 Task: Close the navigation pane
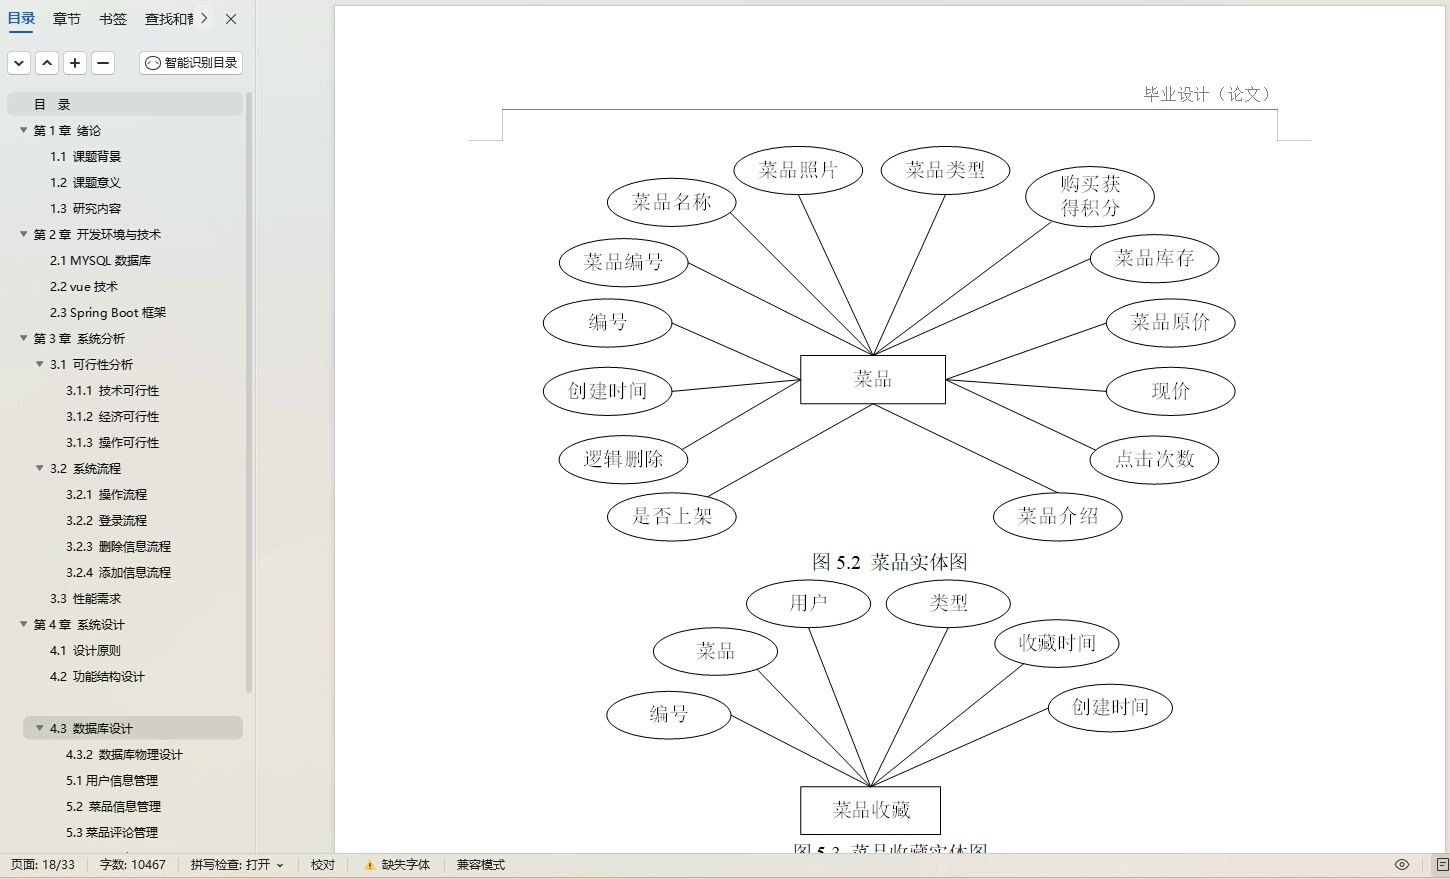coord(231,19)
